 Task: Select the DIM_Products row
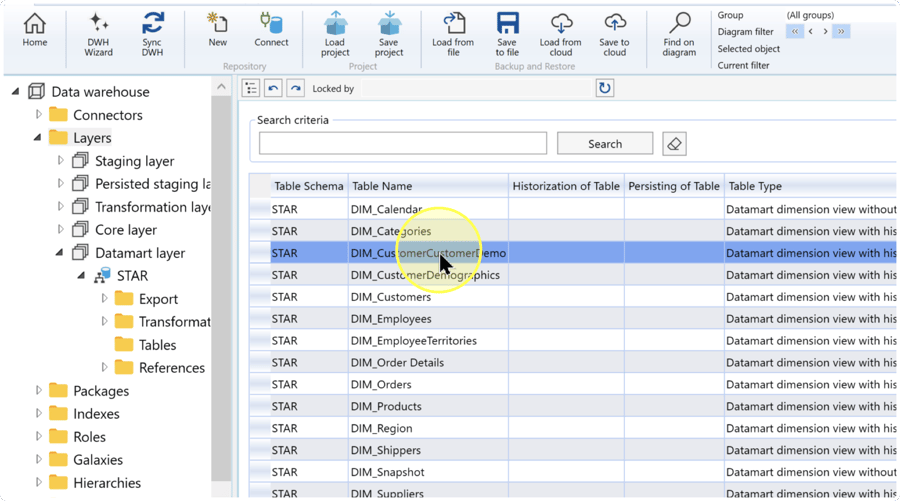pos(573,406)
